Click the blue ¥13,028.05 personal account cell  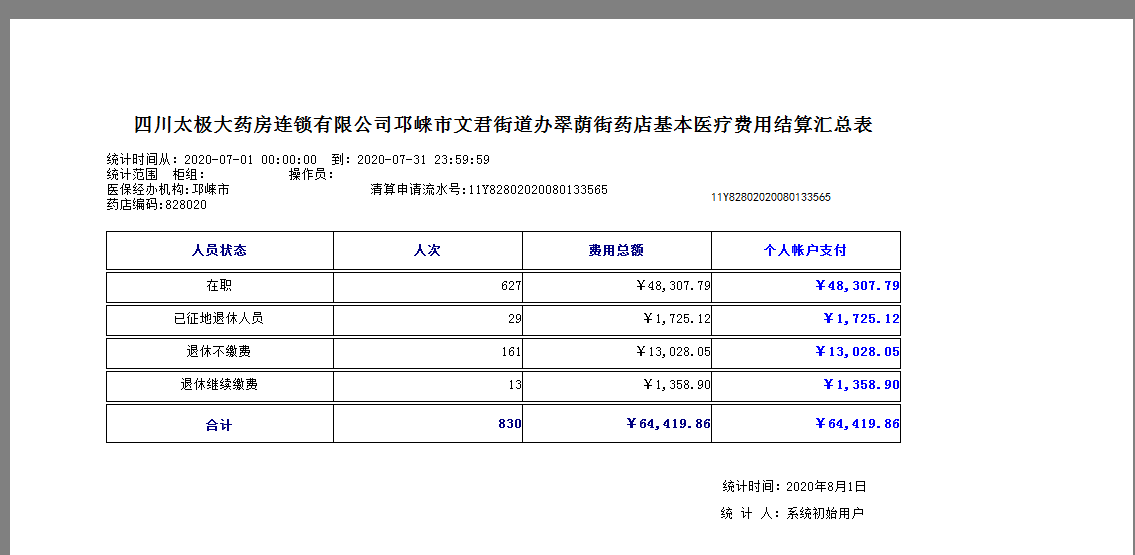click(806, 352)
